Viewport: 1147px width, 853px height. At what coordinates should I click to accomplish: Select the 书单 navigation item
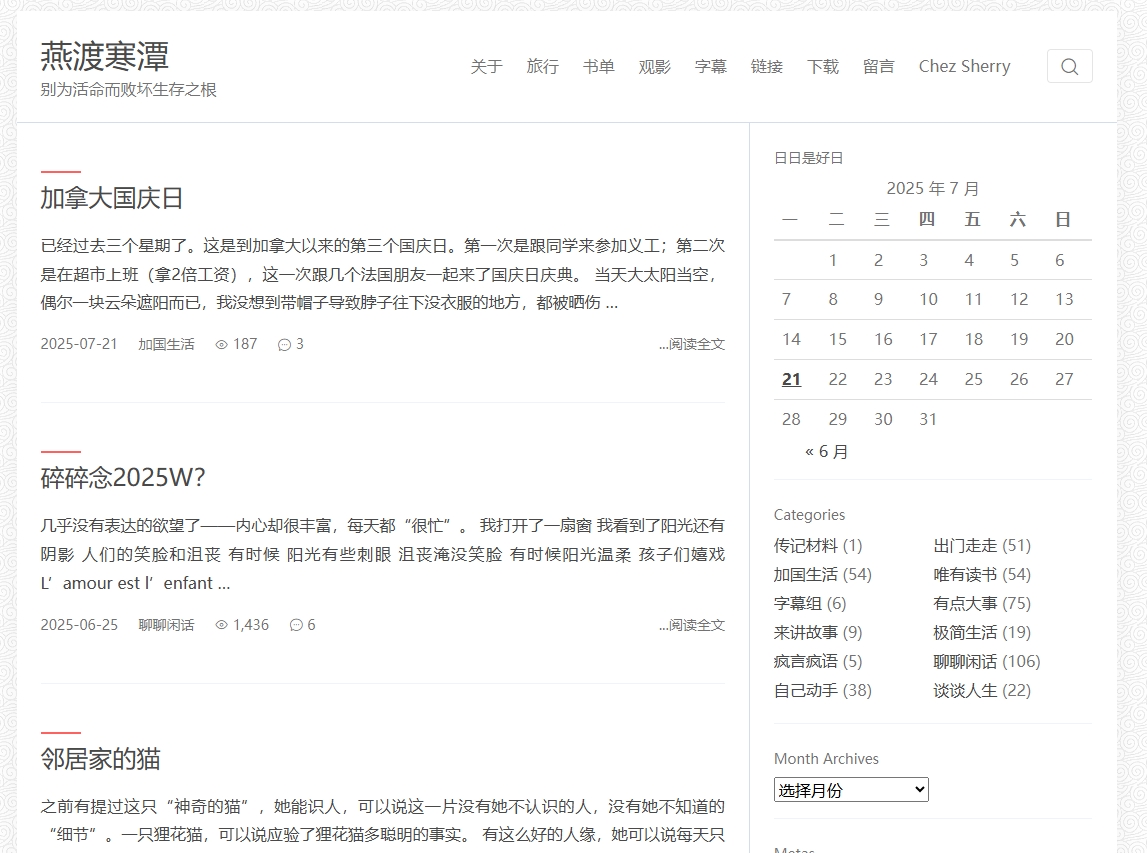[598, 67]
